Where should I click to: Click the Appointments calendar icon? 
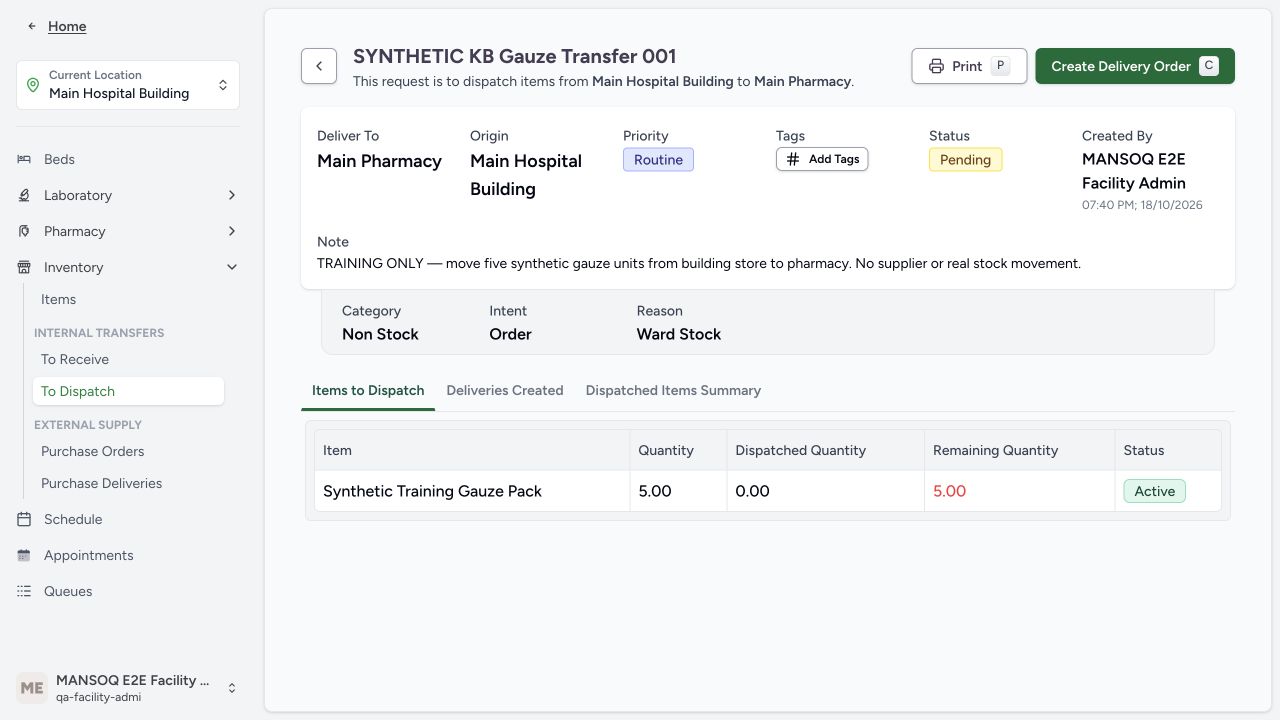(x=24, y=555)
